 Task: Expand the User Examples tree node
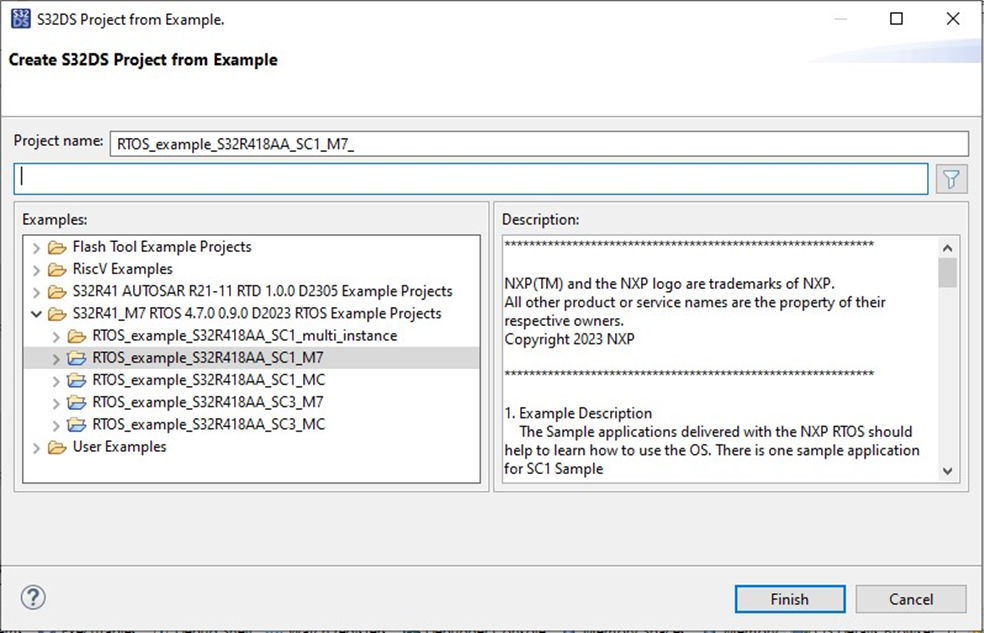36,447
